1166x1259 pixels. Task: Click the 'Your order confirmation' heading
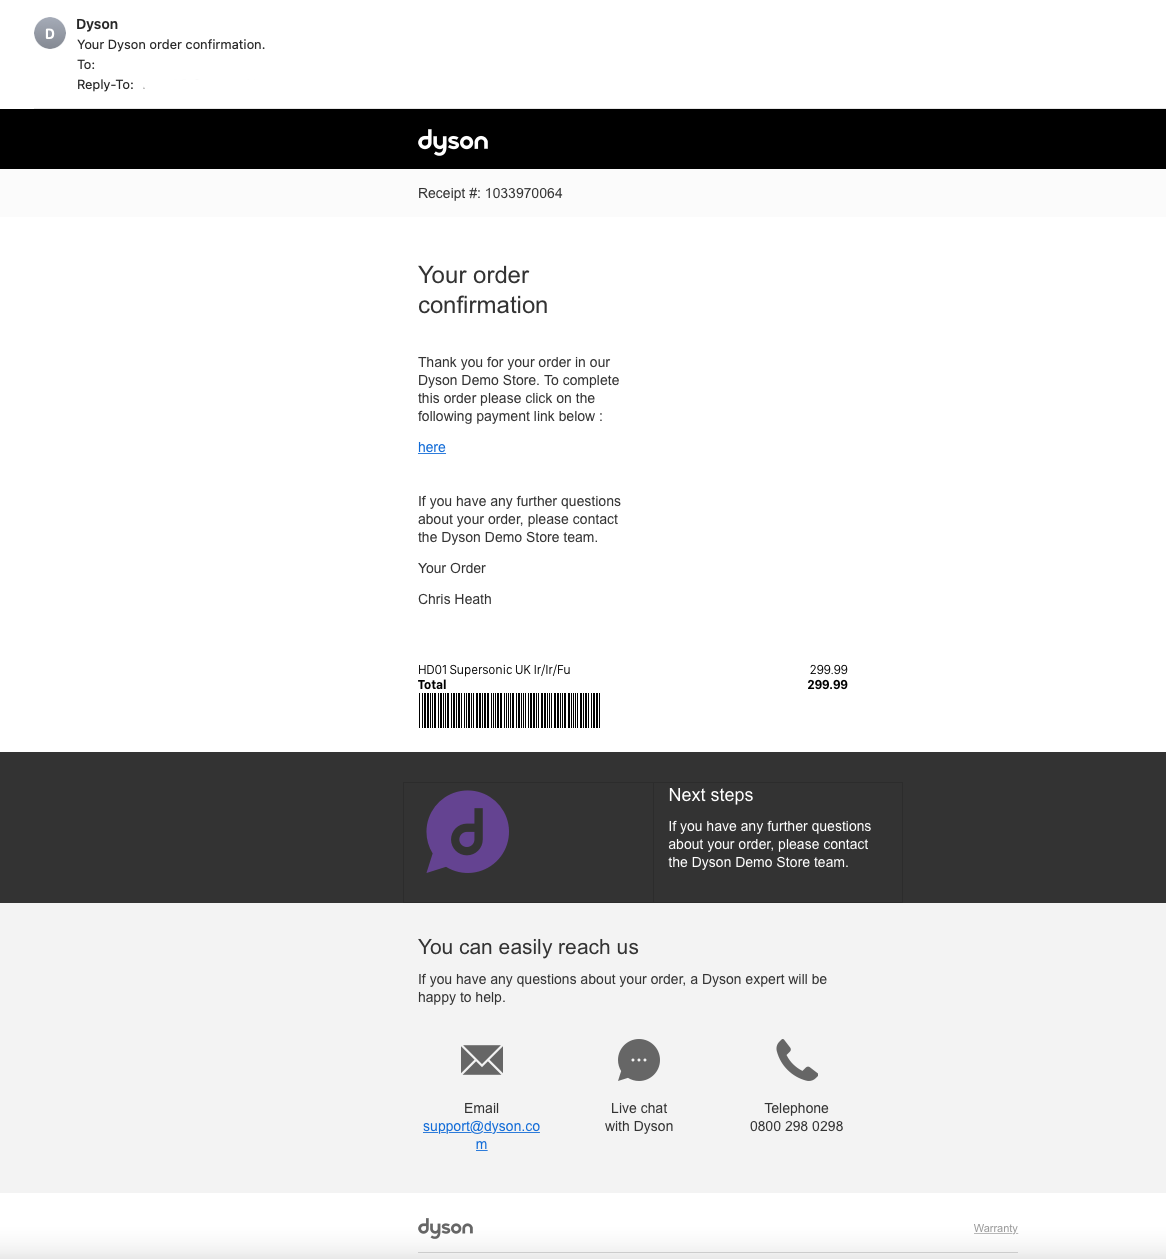click(x=483, y=290)
